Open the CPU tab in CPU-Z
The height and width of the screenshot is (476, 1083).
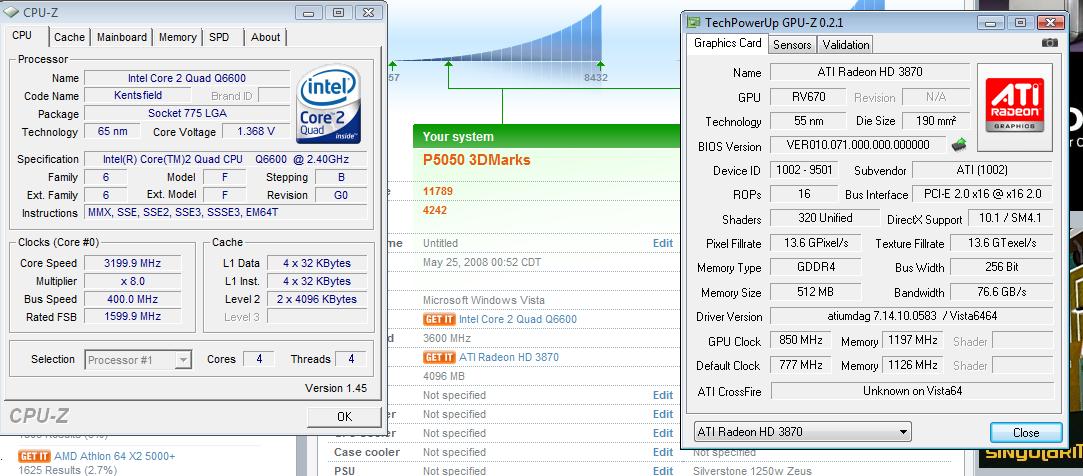pyautogui.click(x=22, y=36)
